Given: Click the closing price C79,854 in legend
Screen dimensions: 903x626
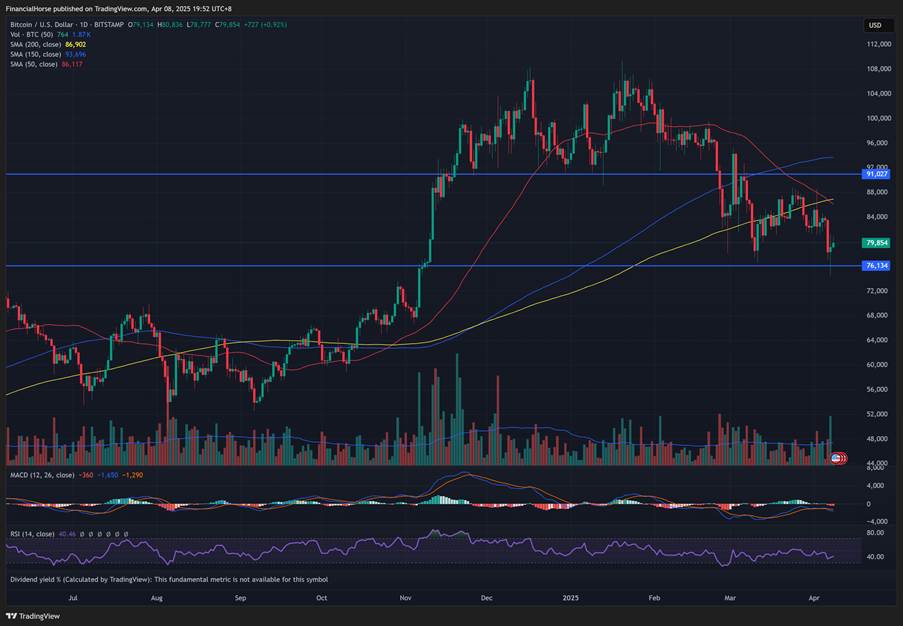Looking at the screenshot, I should point(227,25).
